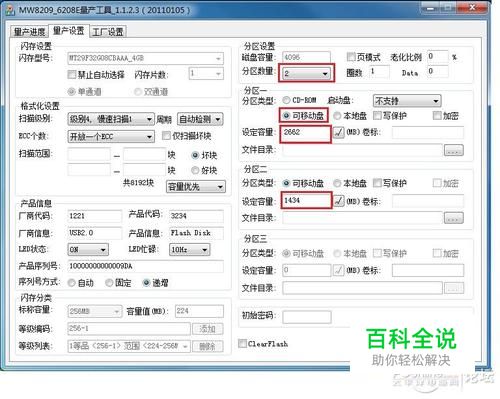Click the 添加 button
The height and width of the screenshot is (399, 500).
208,329
